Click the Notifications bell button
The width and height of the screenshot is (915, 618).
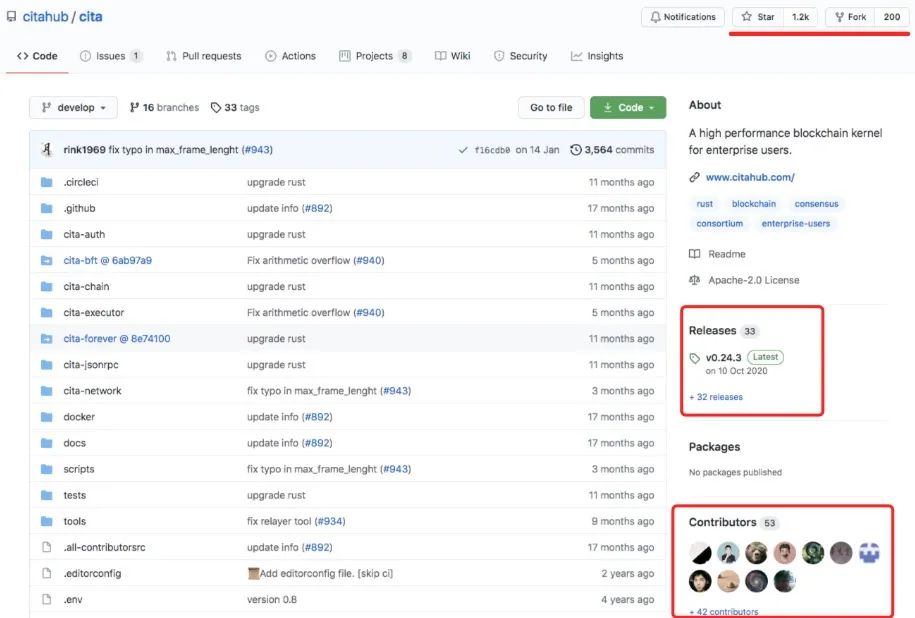pyautogui.click(x=683, y=17)
